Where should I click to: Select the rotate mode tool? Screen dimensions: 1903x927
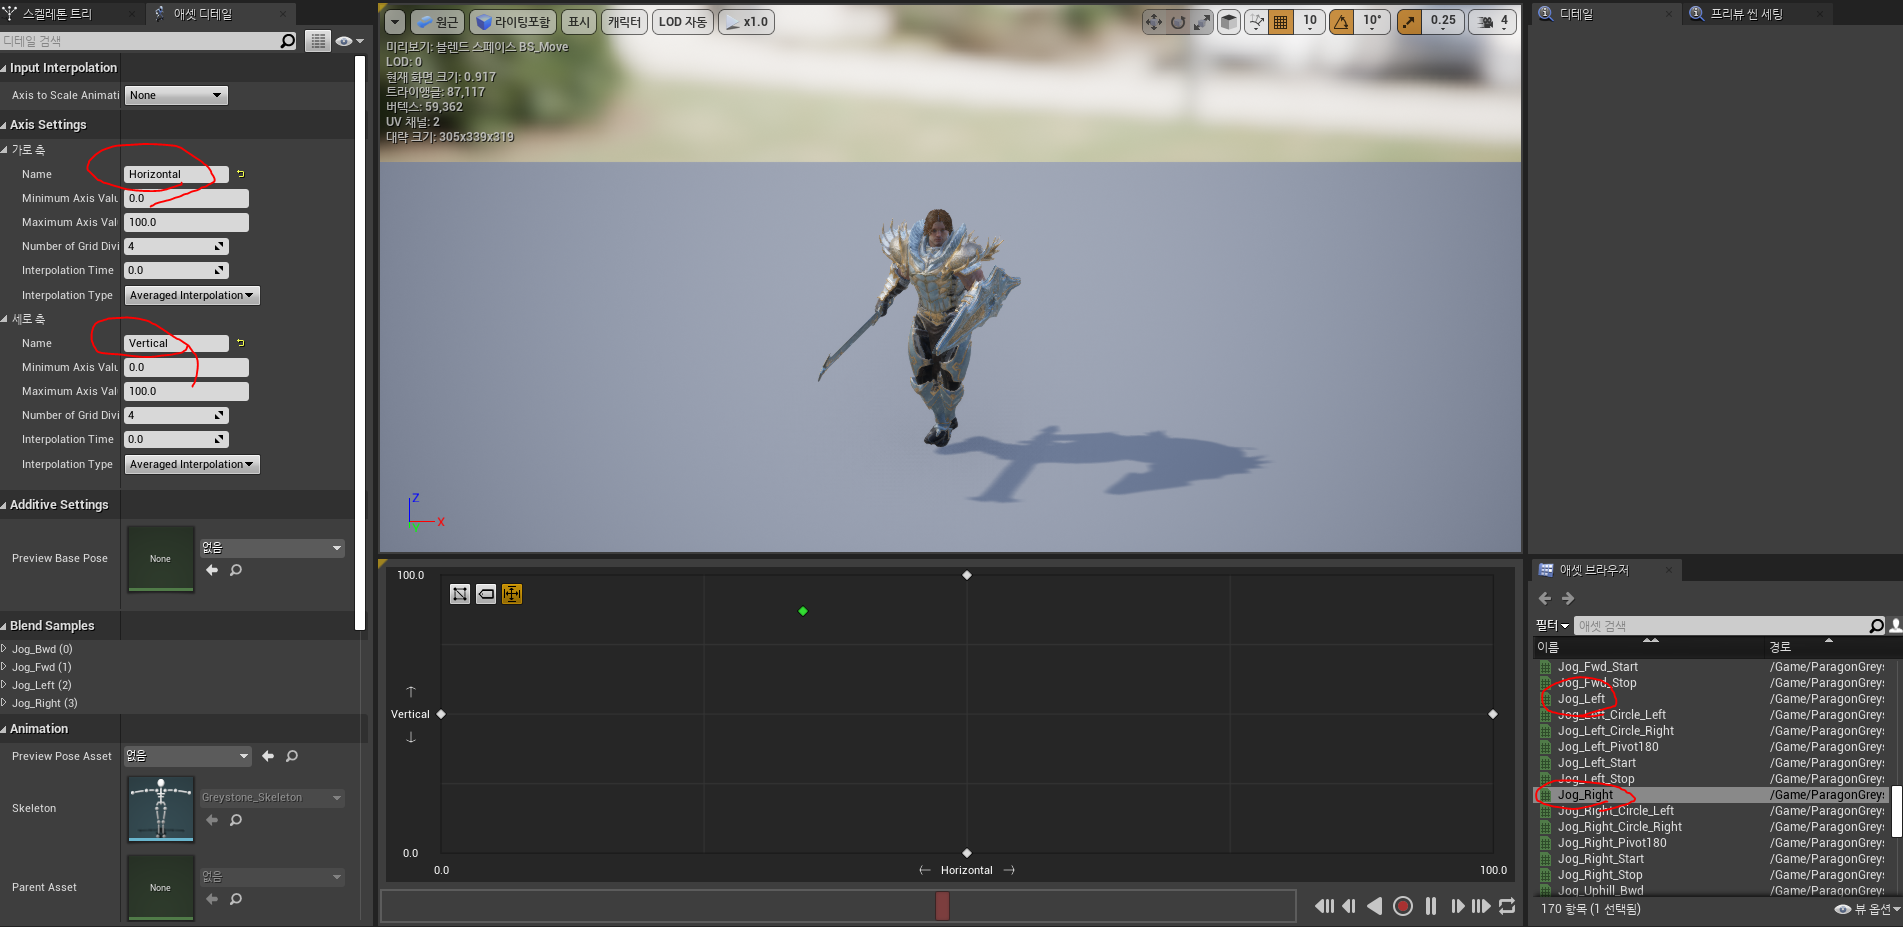[x=1178, y=22]
